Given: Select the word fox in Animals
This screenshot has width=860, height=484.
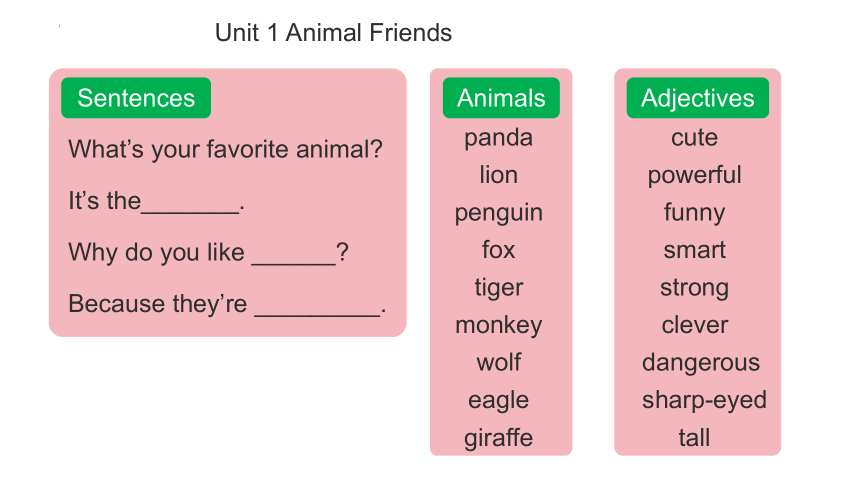Looking at the screenshot, I should [x=499, y=250].
